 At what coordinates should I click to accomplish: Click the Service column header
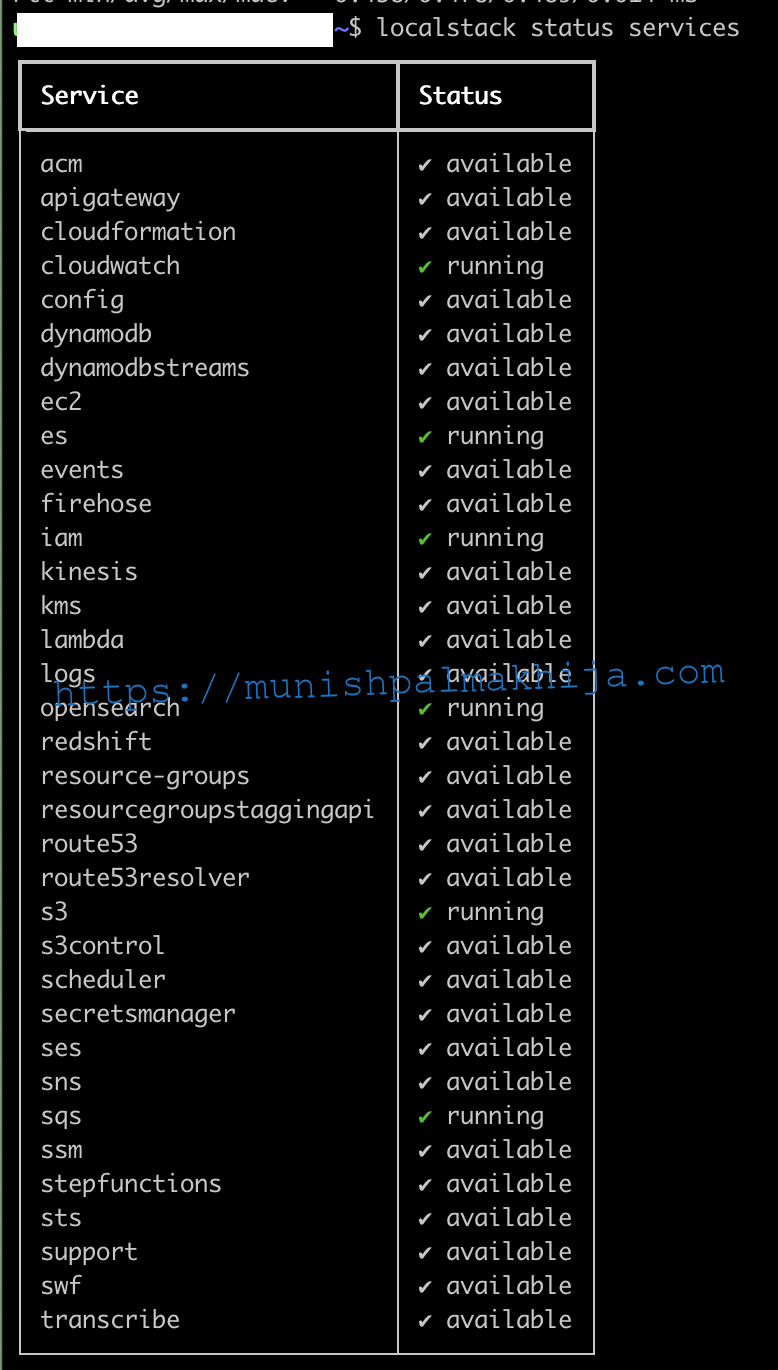pyautogui.click(x=90, y=95)
